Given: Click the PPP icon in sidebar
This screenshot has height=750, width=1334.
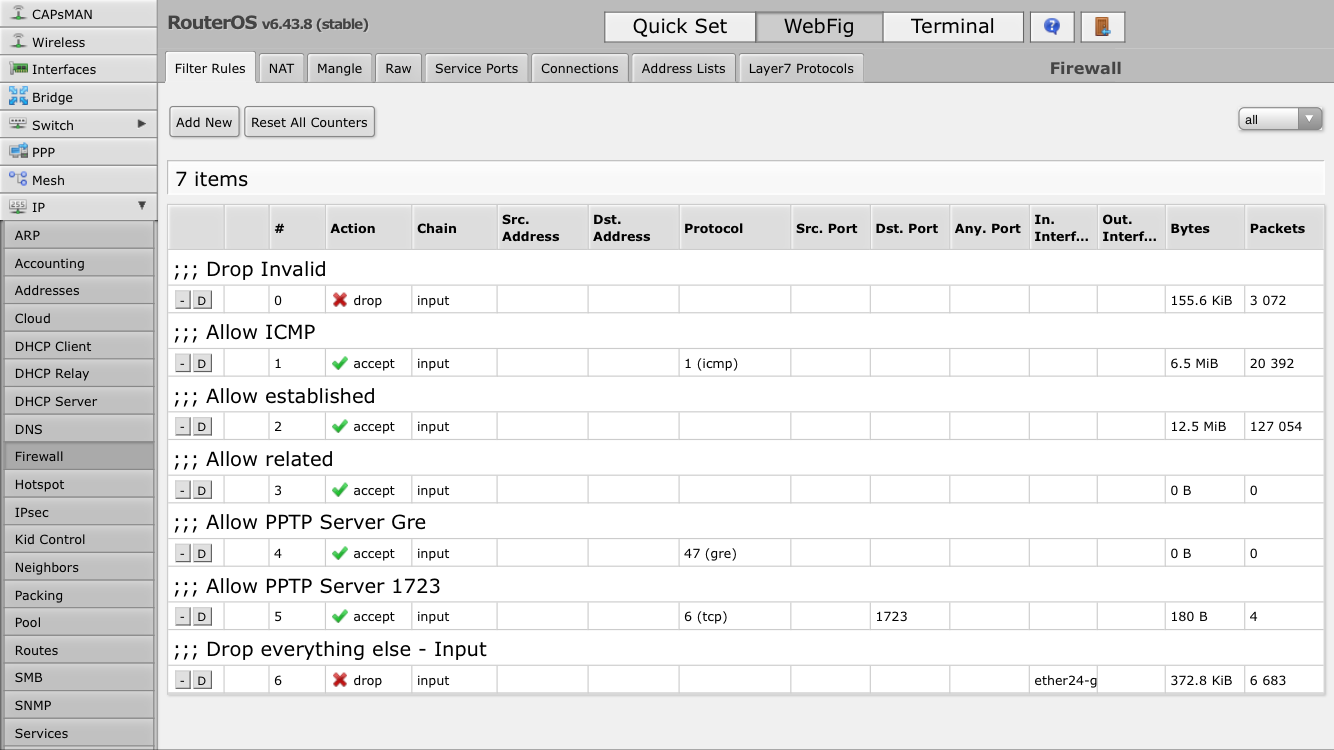Looking at the screenshot, I should pos(17,152).
